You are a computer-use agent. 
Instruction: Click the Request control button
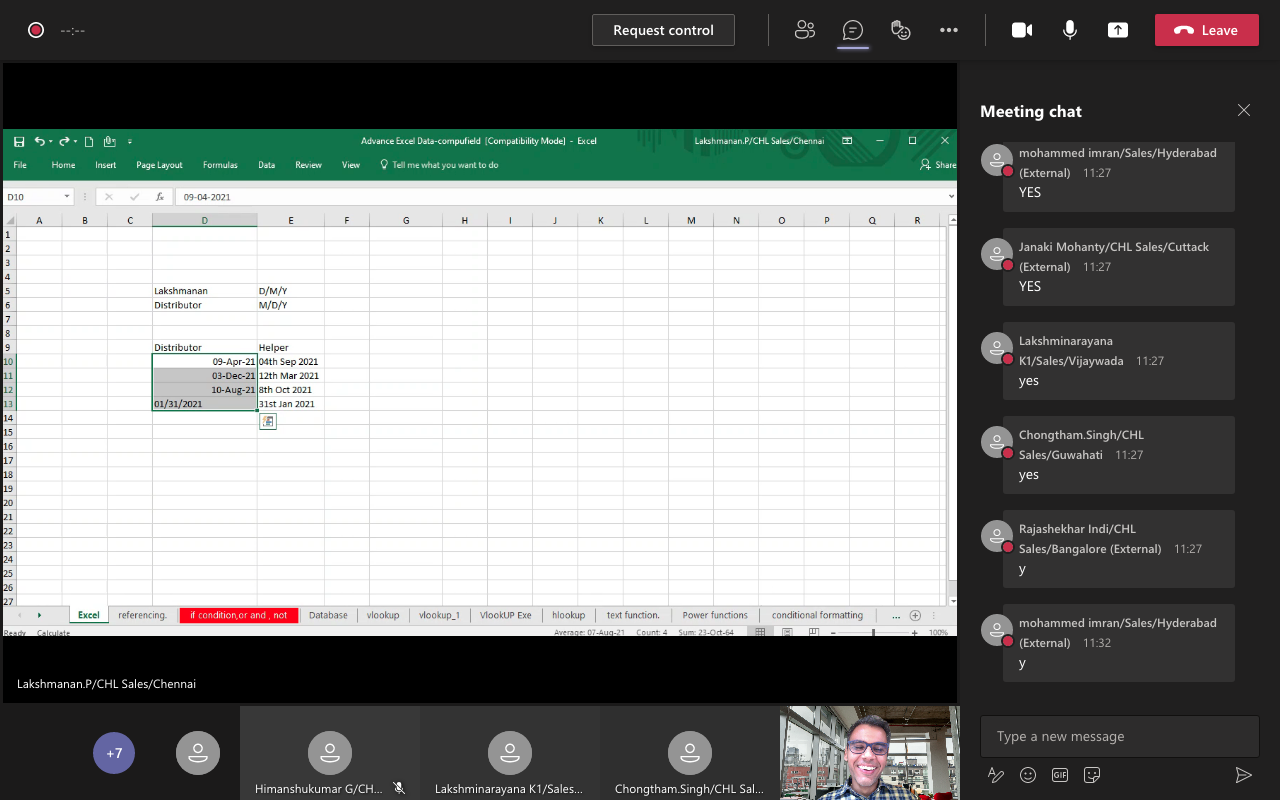[x=663, y=30]
